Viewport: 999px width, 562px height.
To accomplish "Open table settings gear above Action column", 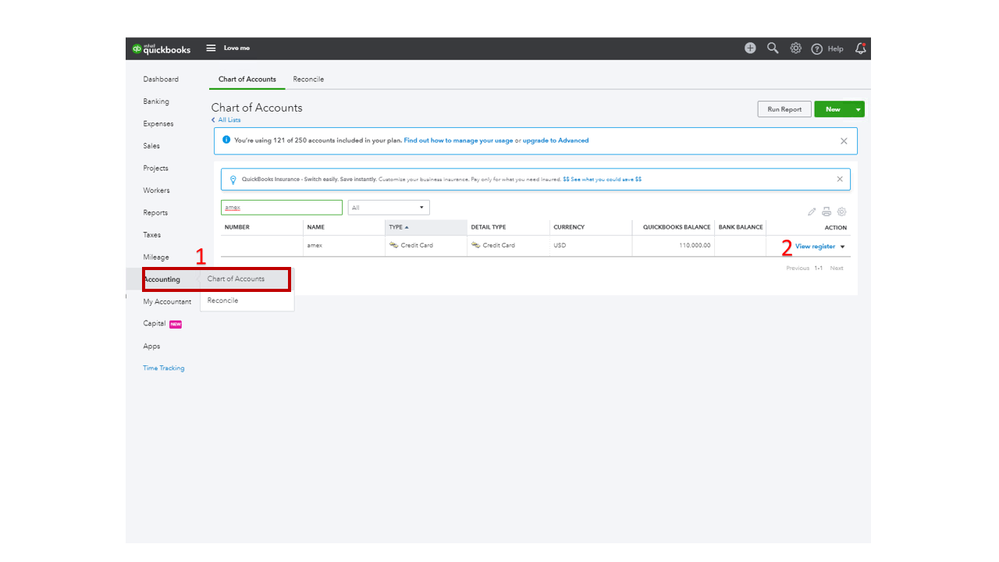I will 842,212.
